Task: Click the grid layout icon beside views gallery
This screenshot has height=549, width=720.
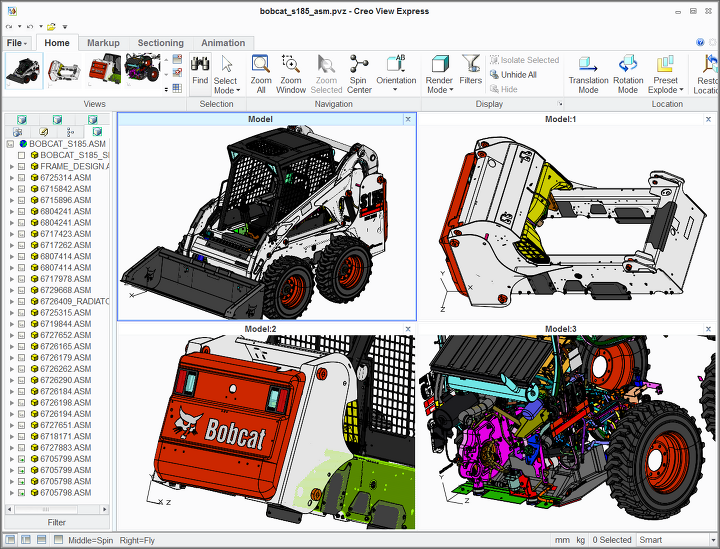Action: 177,88
